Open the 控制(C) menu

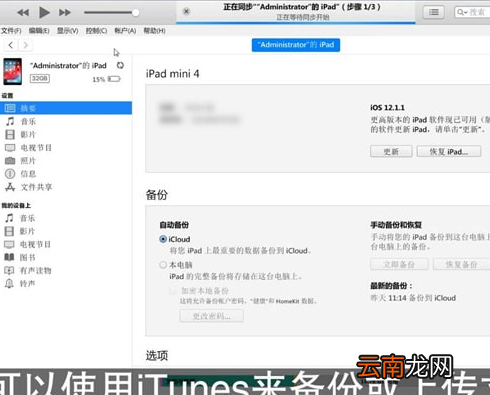click(96, 31)
